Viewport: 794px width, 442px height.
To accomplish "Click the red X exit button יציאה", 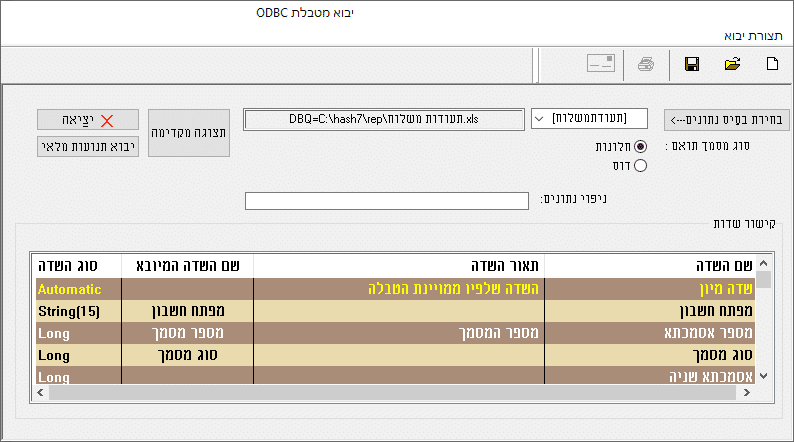I will pyautogui.click(x=88, y=120).
